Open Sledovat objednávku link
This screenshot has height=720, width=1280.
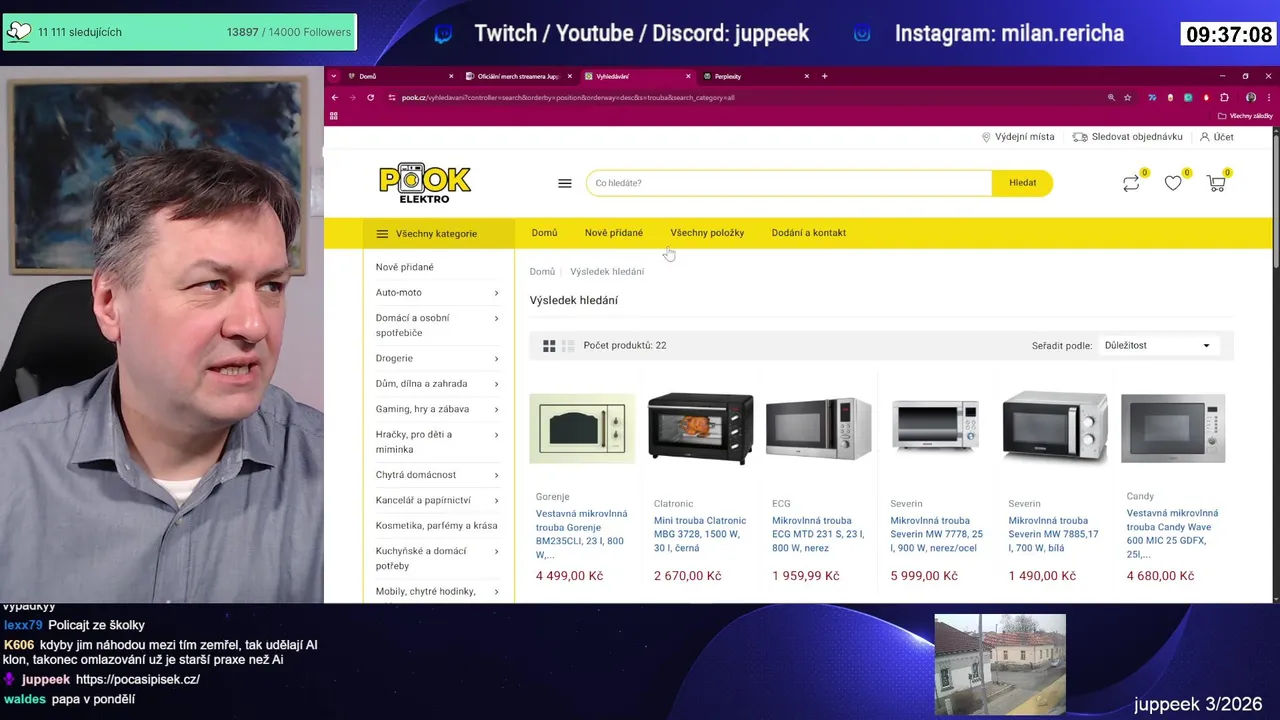(1128, 137)
